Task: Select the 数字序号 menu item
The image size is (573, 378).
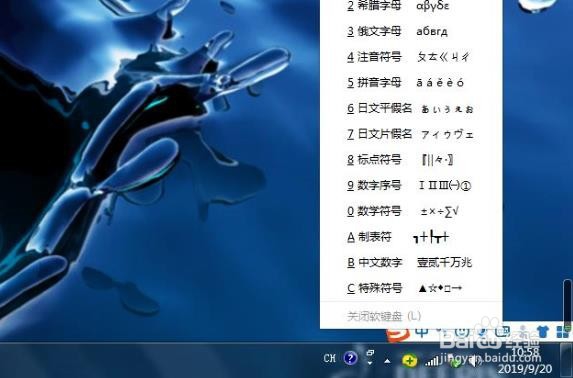Action: pos(411,185)
